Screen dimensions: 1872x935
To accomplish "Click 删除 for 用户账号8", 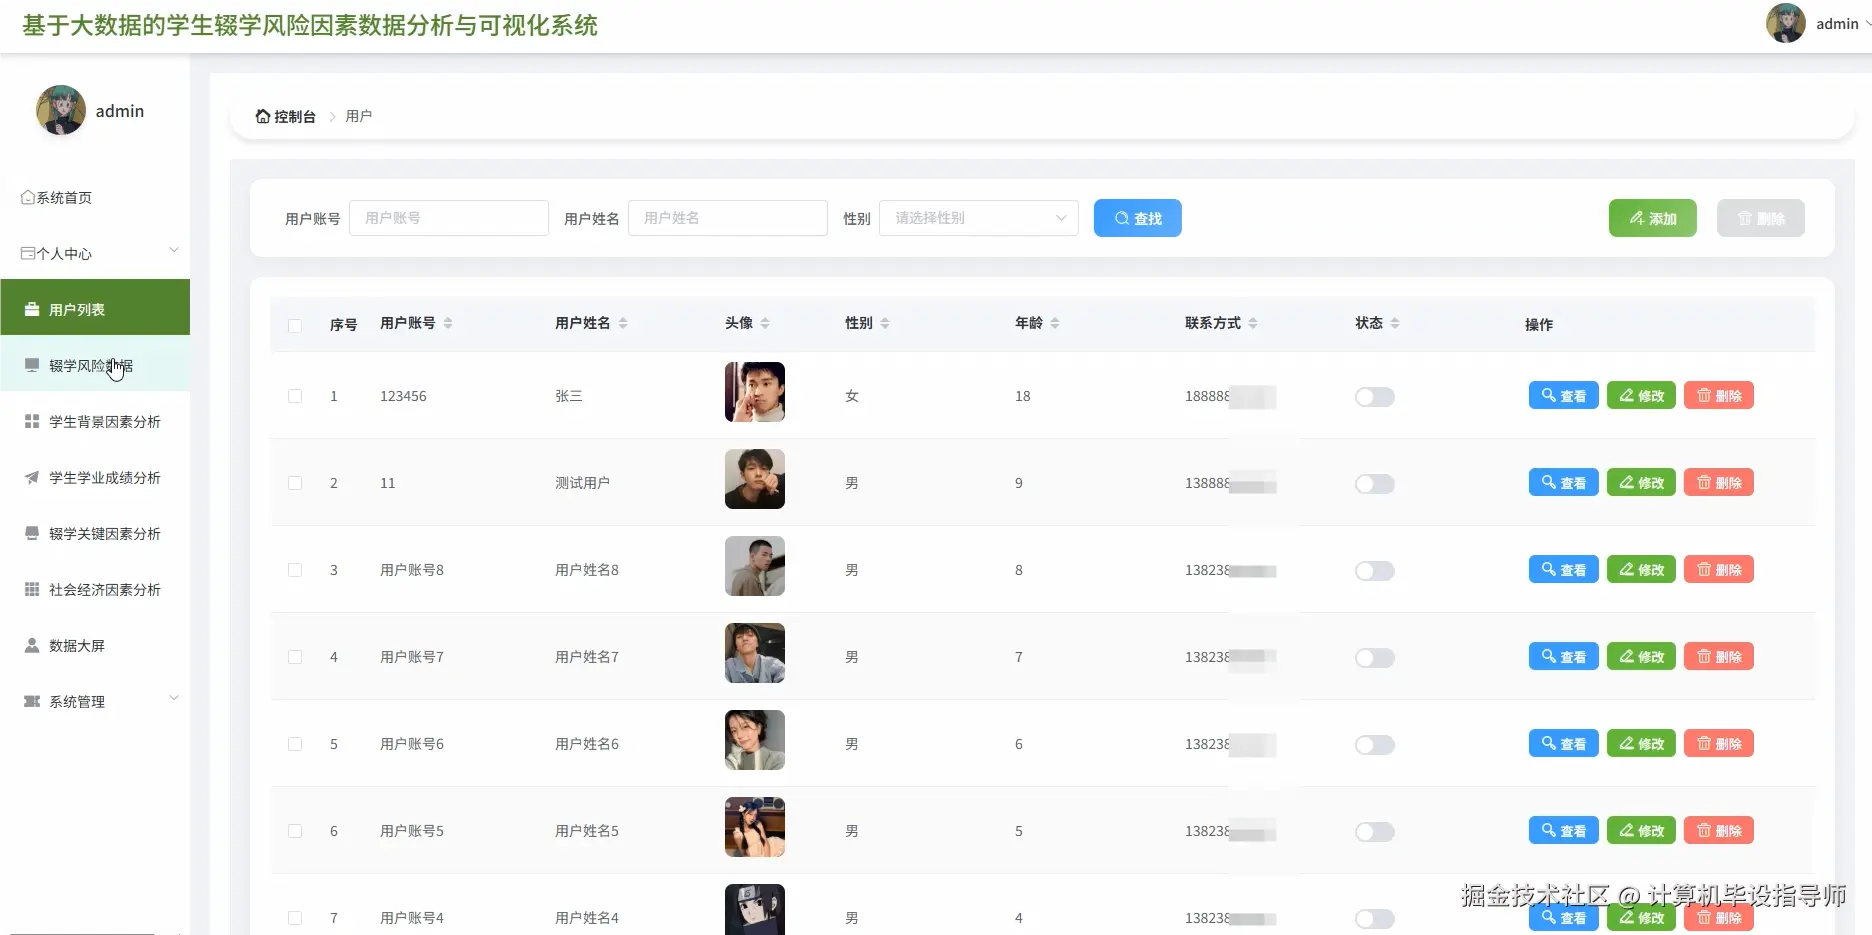I will [x=1719, y=570].
